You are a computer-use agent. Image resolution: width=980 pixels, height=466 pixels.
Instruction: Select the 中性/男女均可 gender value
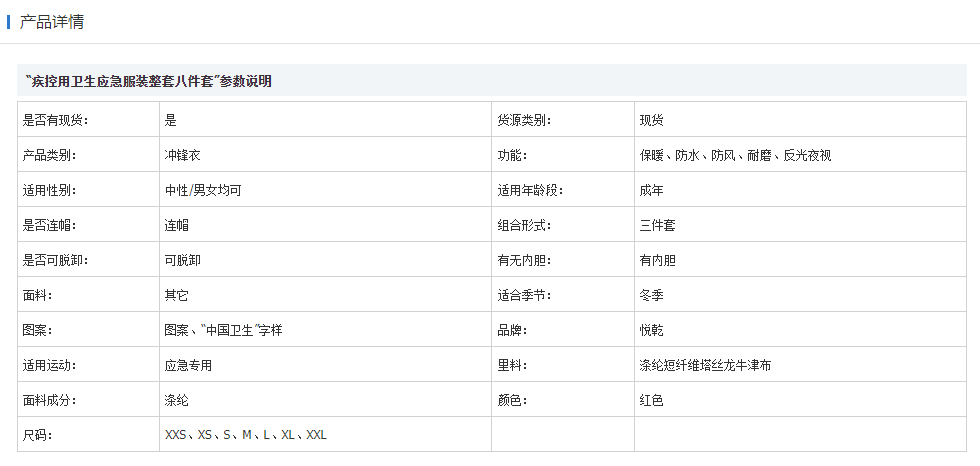(203, 191)
